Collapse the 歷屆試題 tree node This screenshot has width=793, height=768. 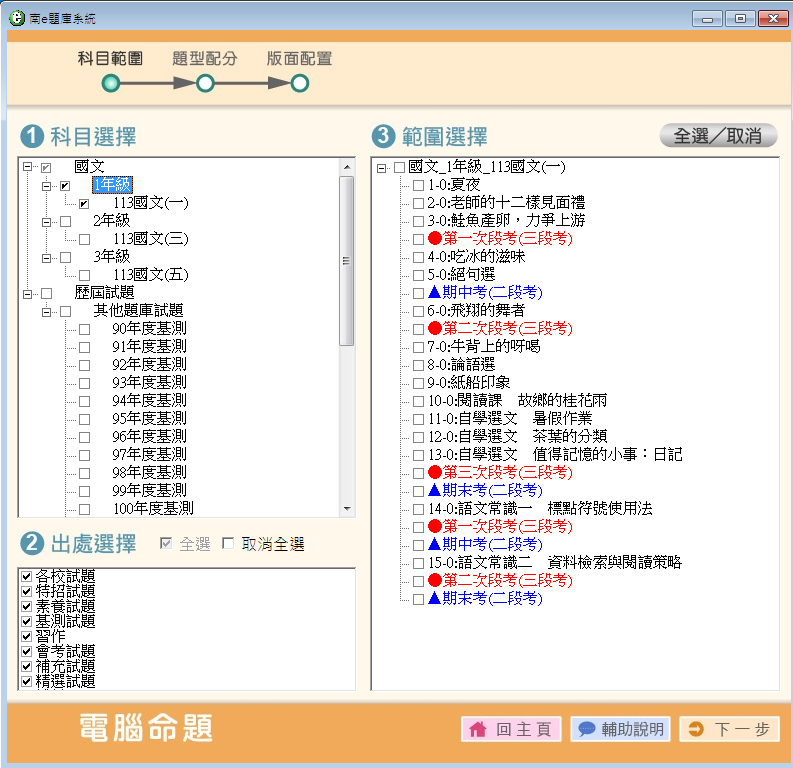[28, 294]
